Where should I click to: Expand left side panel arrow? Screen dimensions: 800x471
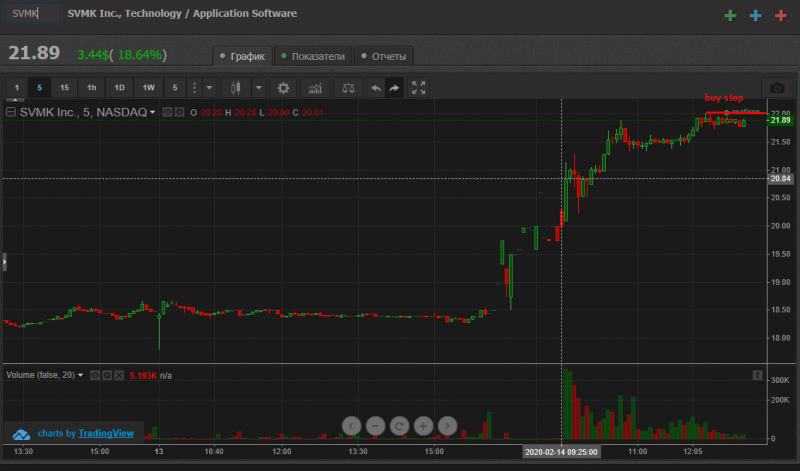pyautogui.click(x=5, y=262)
